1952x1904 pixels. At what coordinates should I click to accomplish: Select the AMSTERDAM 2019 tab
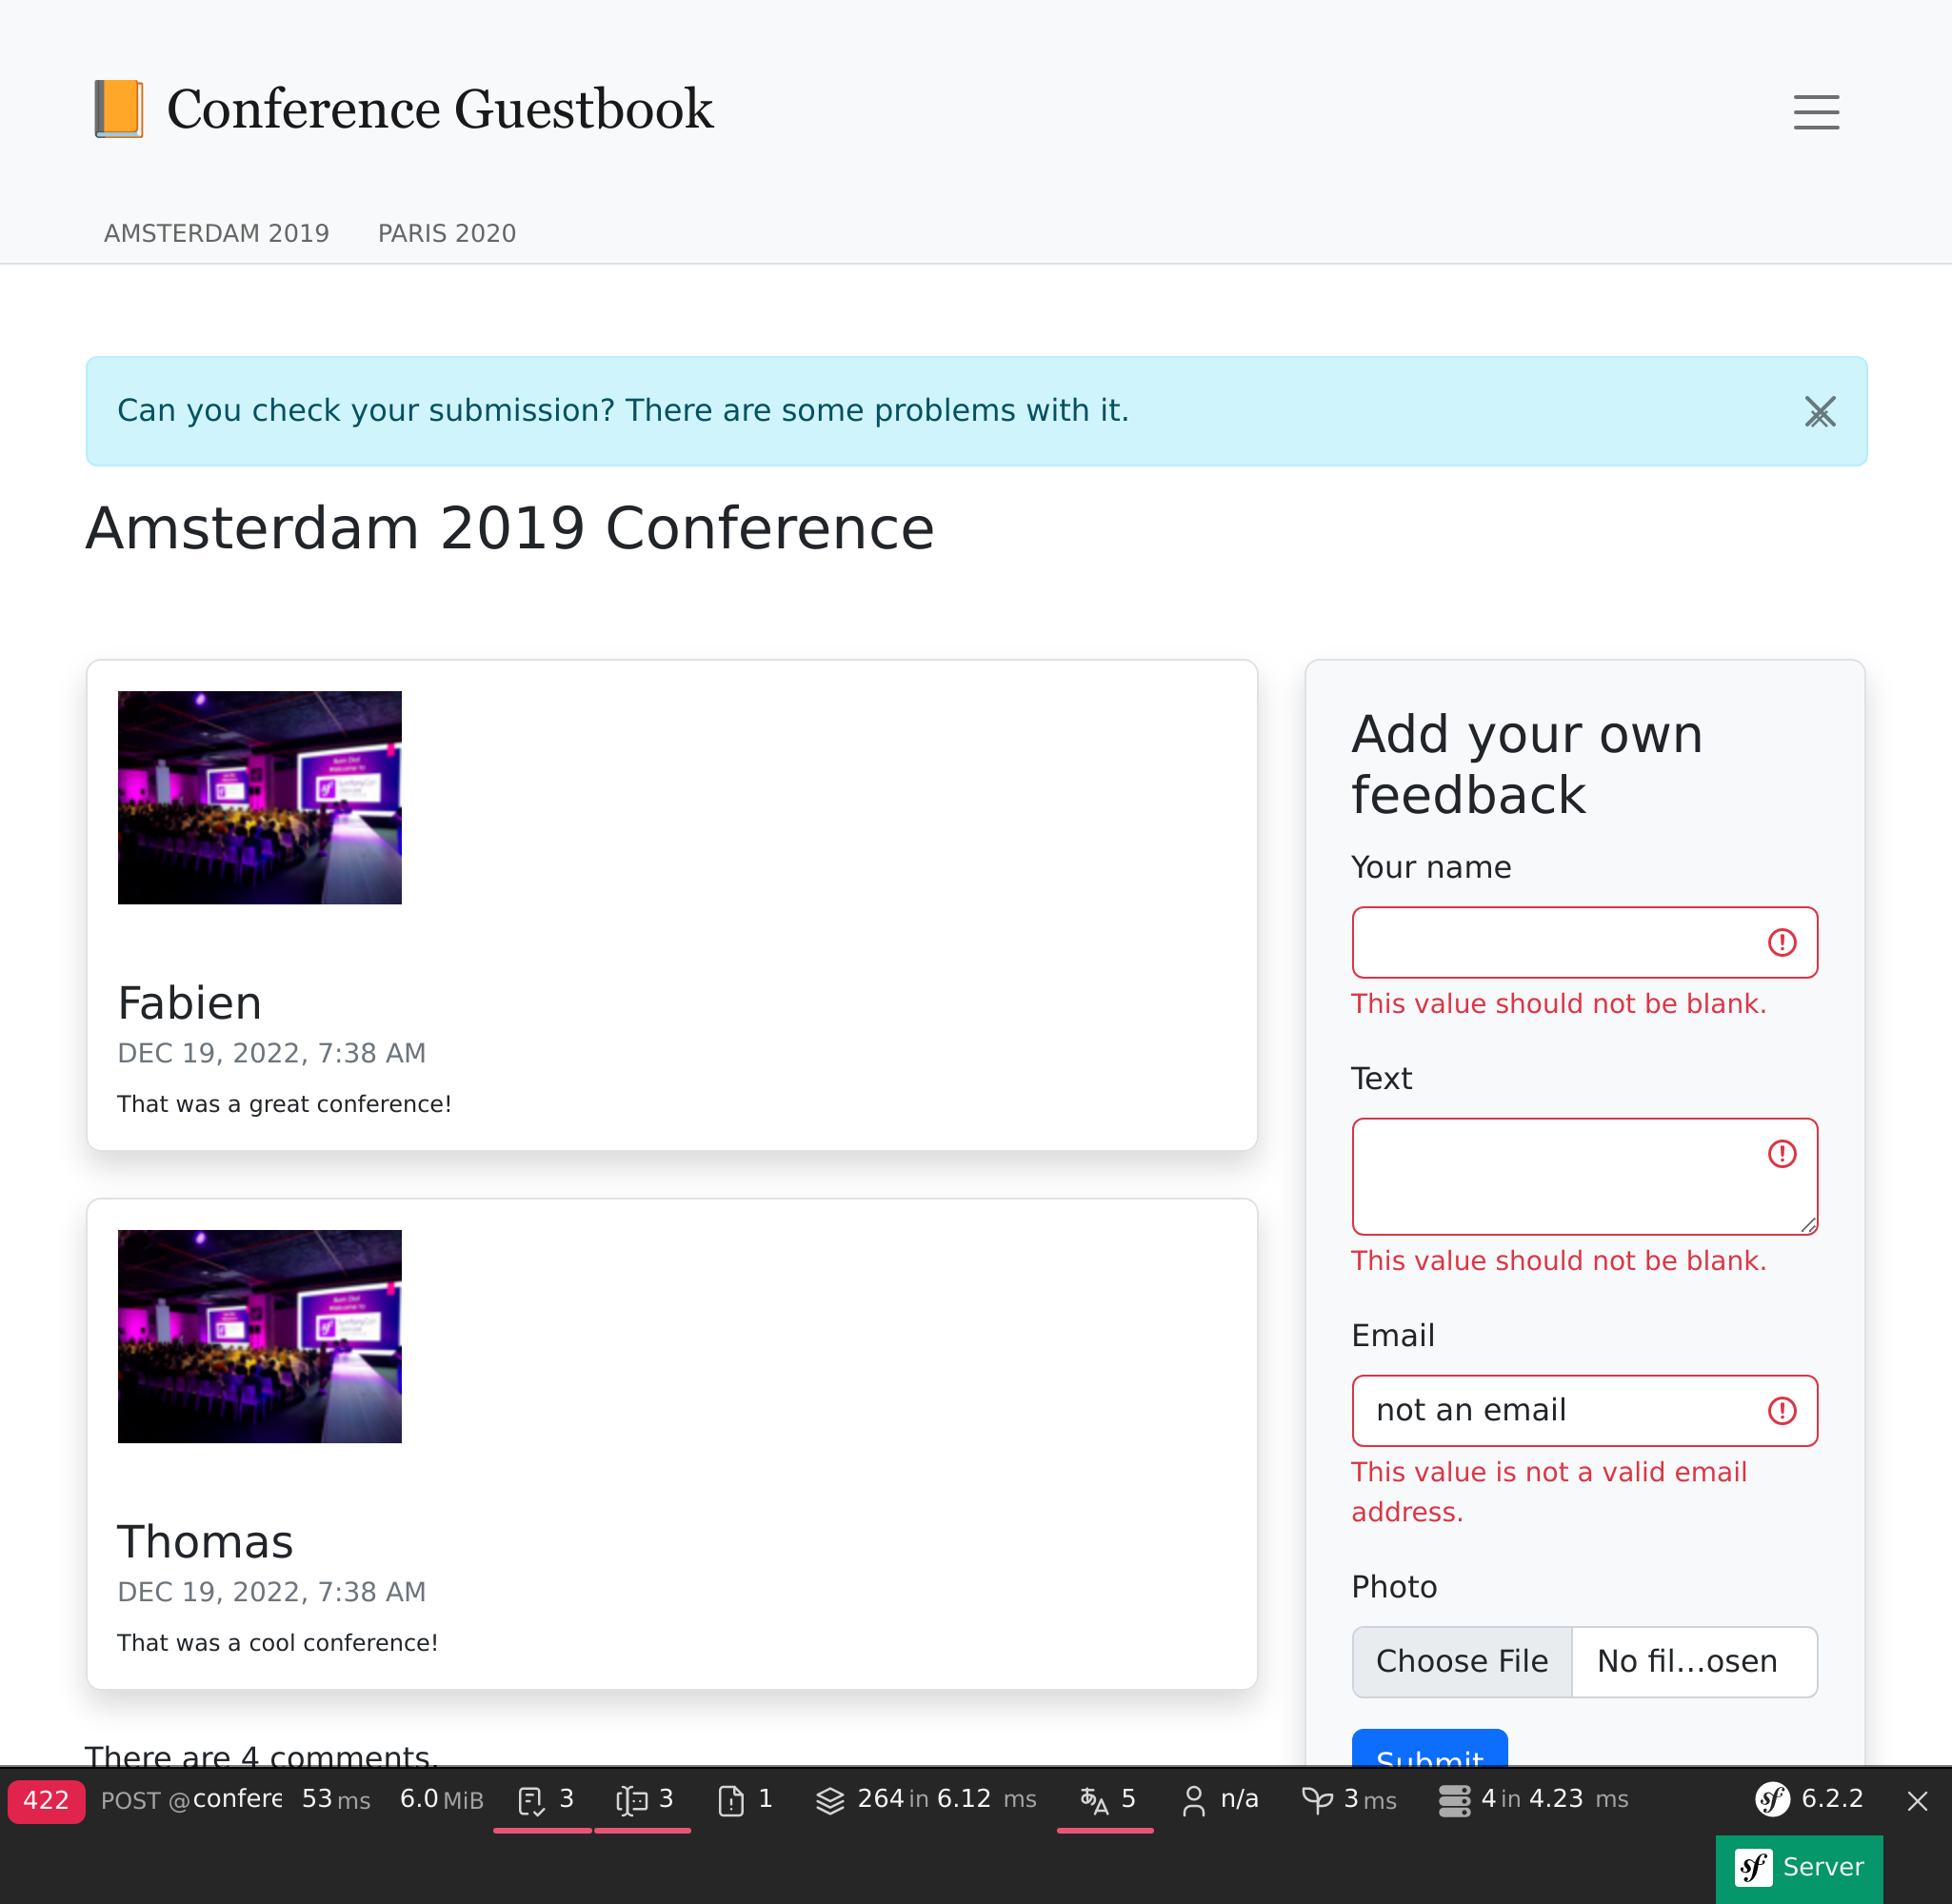pyautogui.click(x=216, y=233)
